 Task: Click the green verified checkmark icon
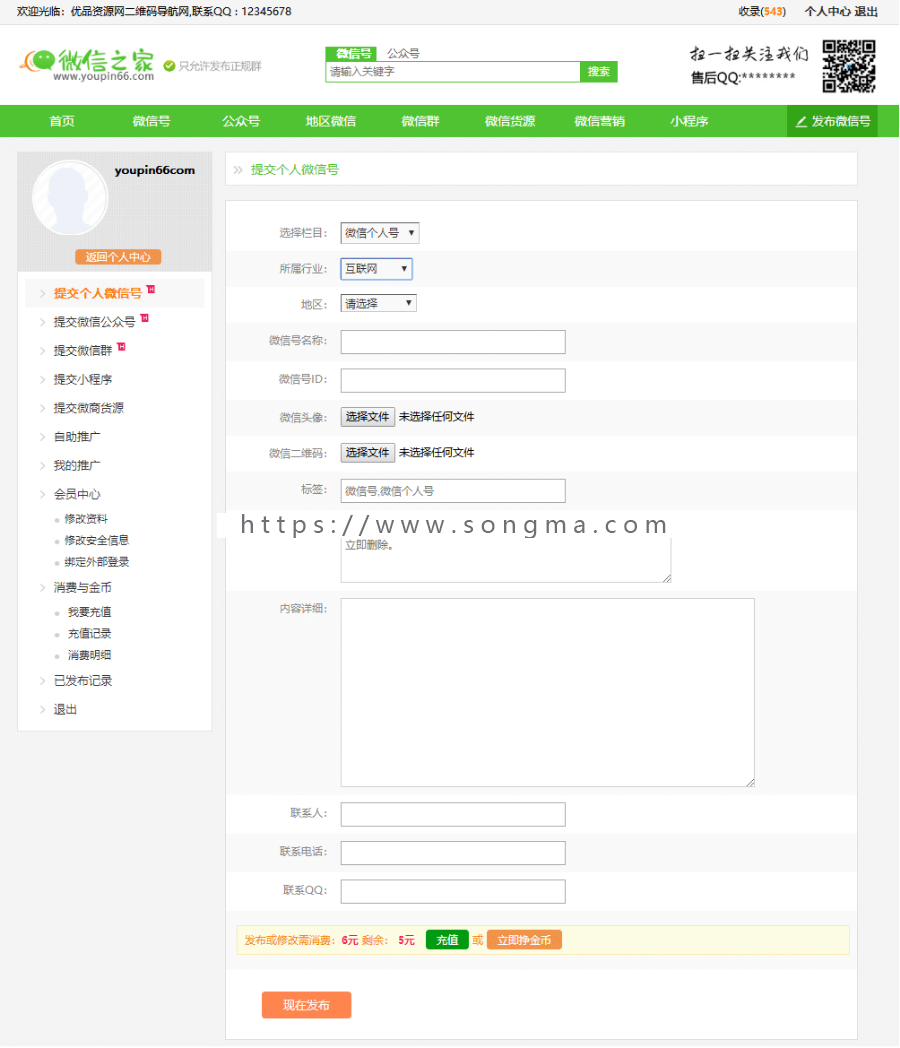tap(169, 66)
